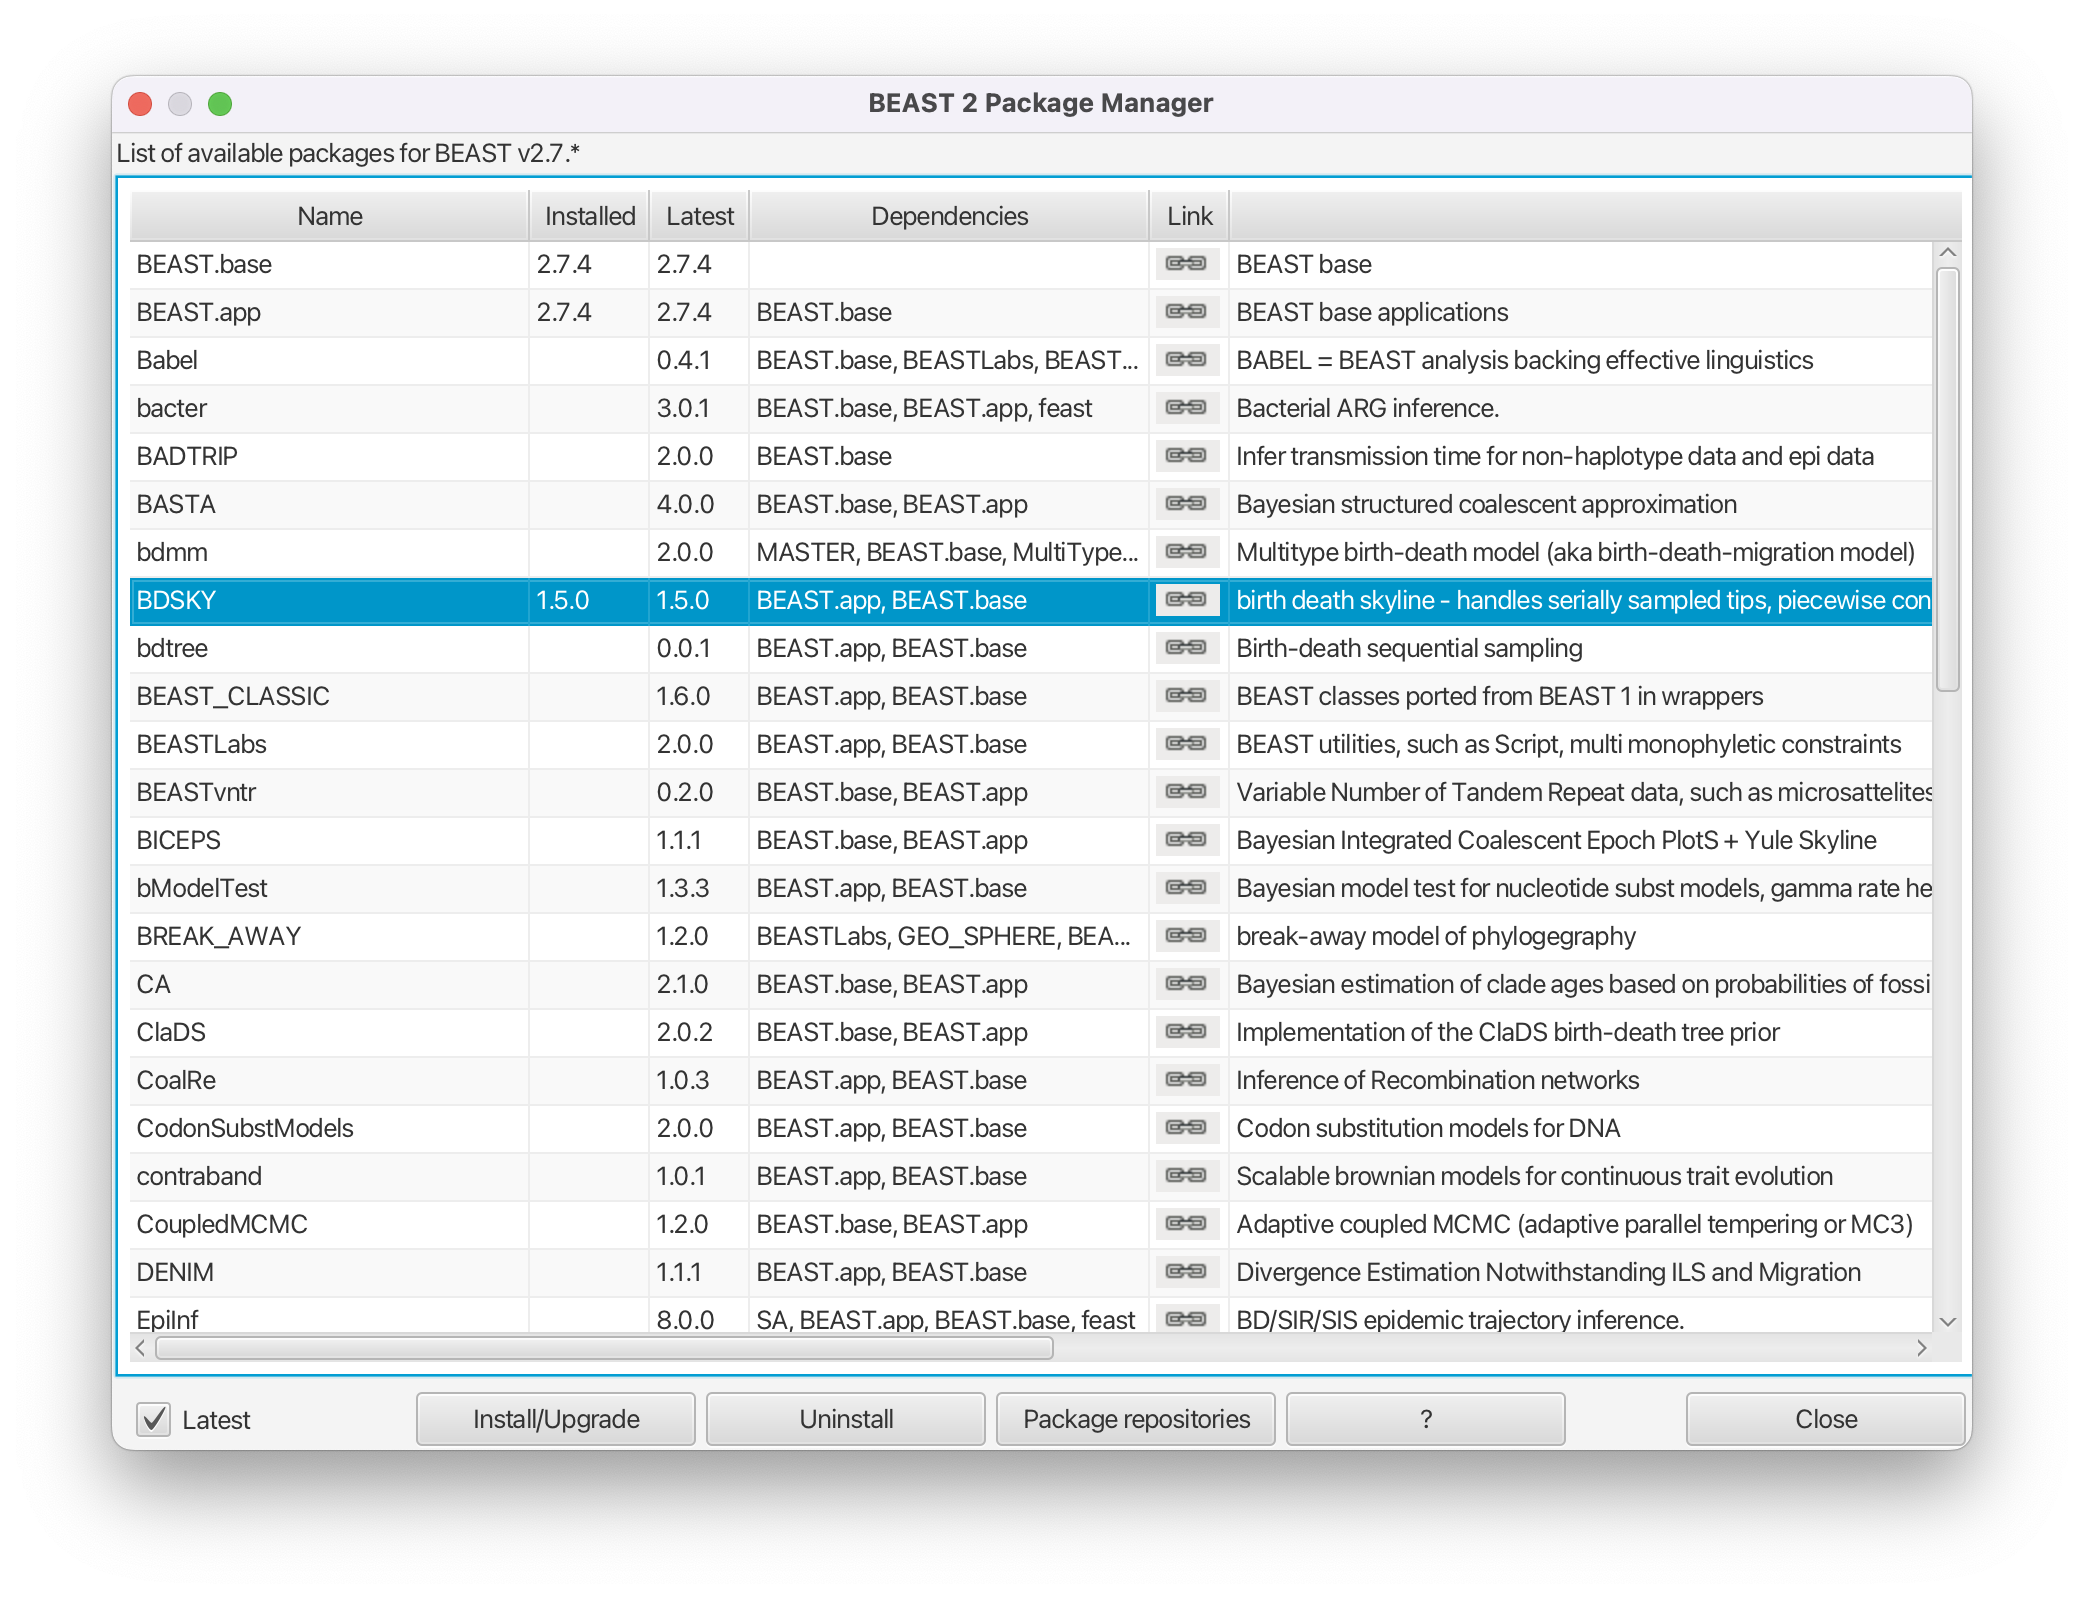Viewport: 2084px width, 1598px height.
Task: Open link icon for CoupledMCMC
Action: [1187, 1223]
